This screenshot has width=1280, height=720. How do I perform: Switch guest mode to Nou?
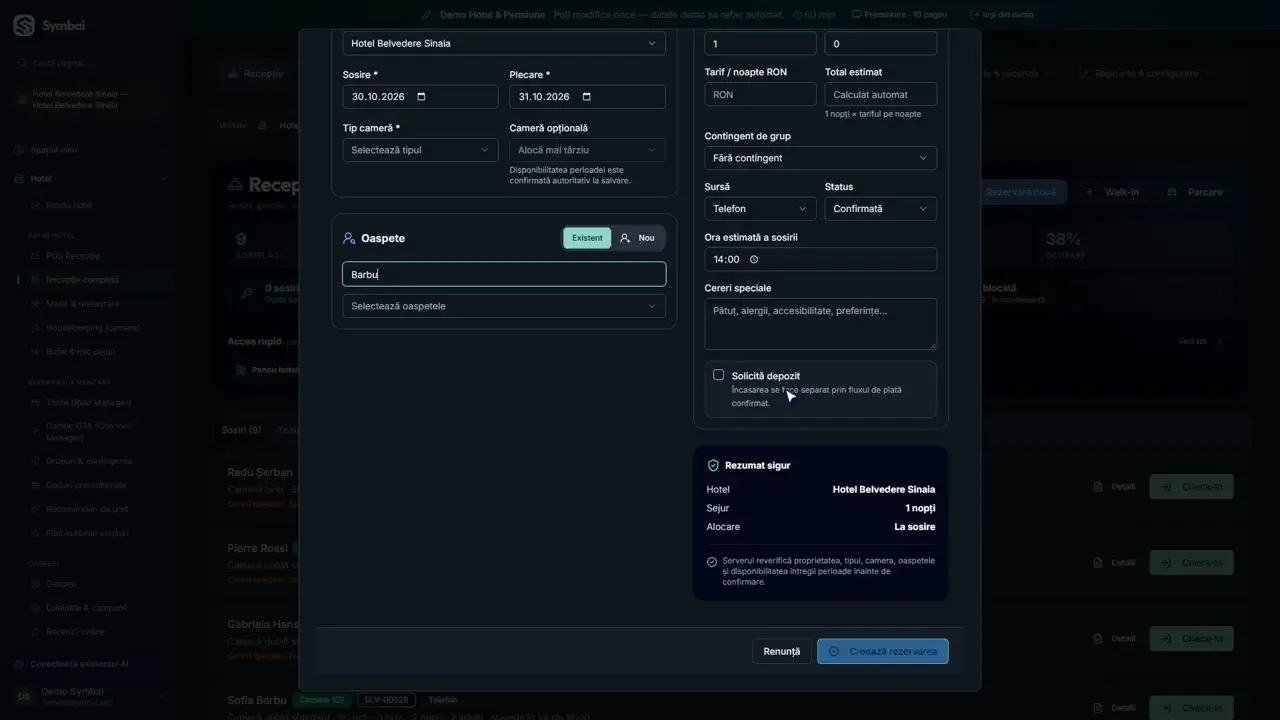point(637,238)
